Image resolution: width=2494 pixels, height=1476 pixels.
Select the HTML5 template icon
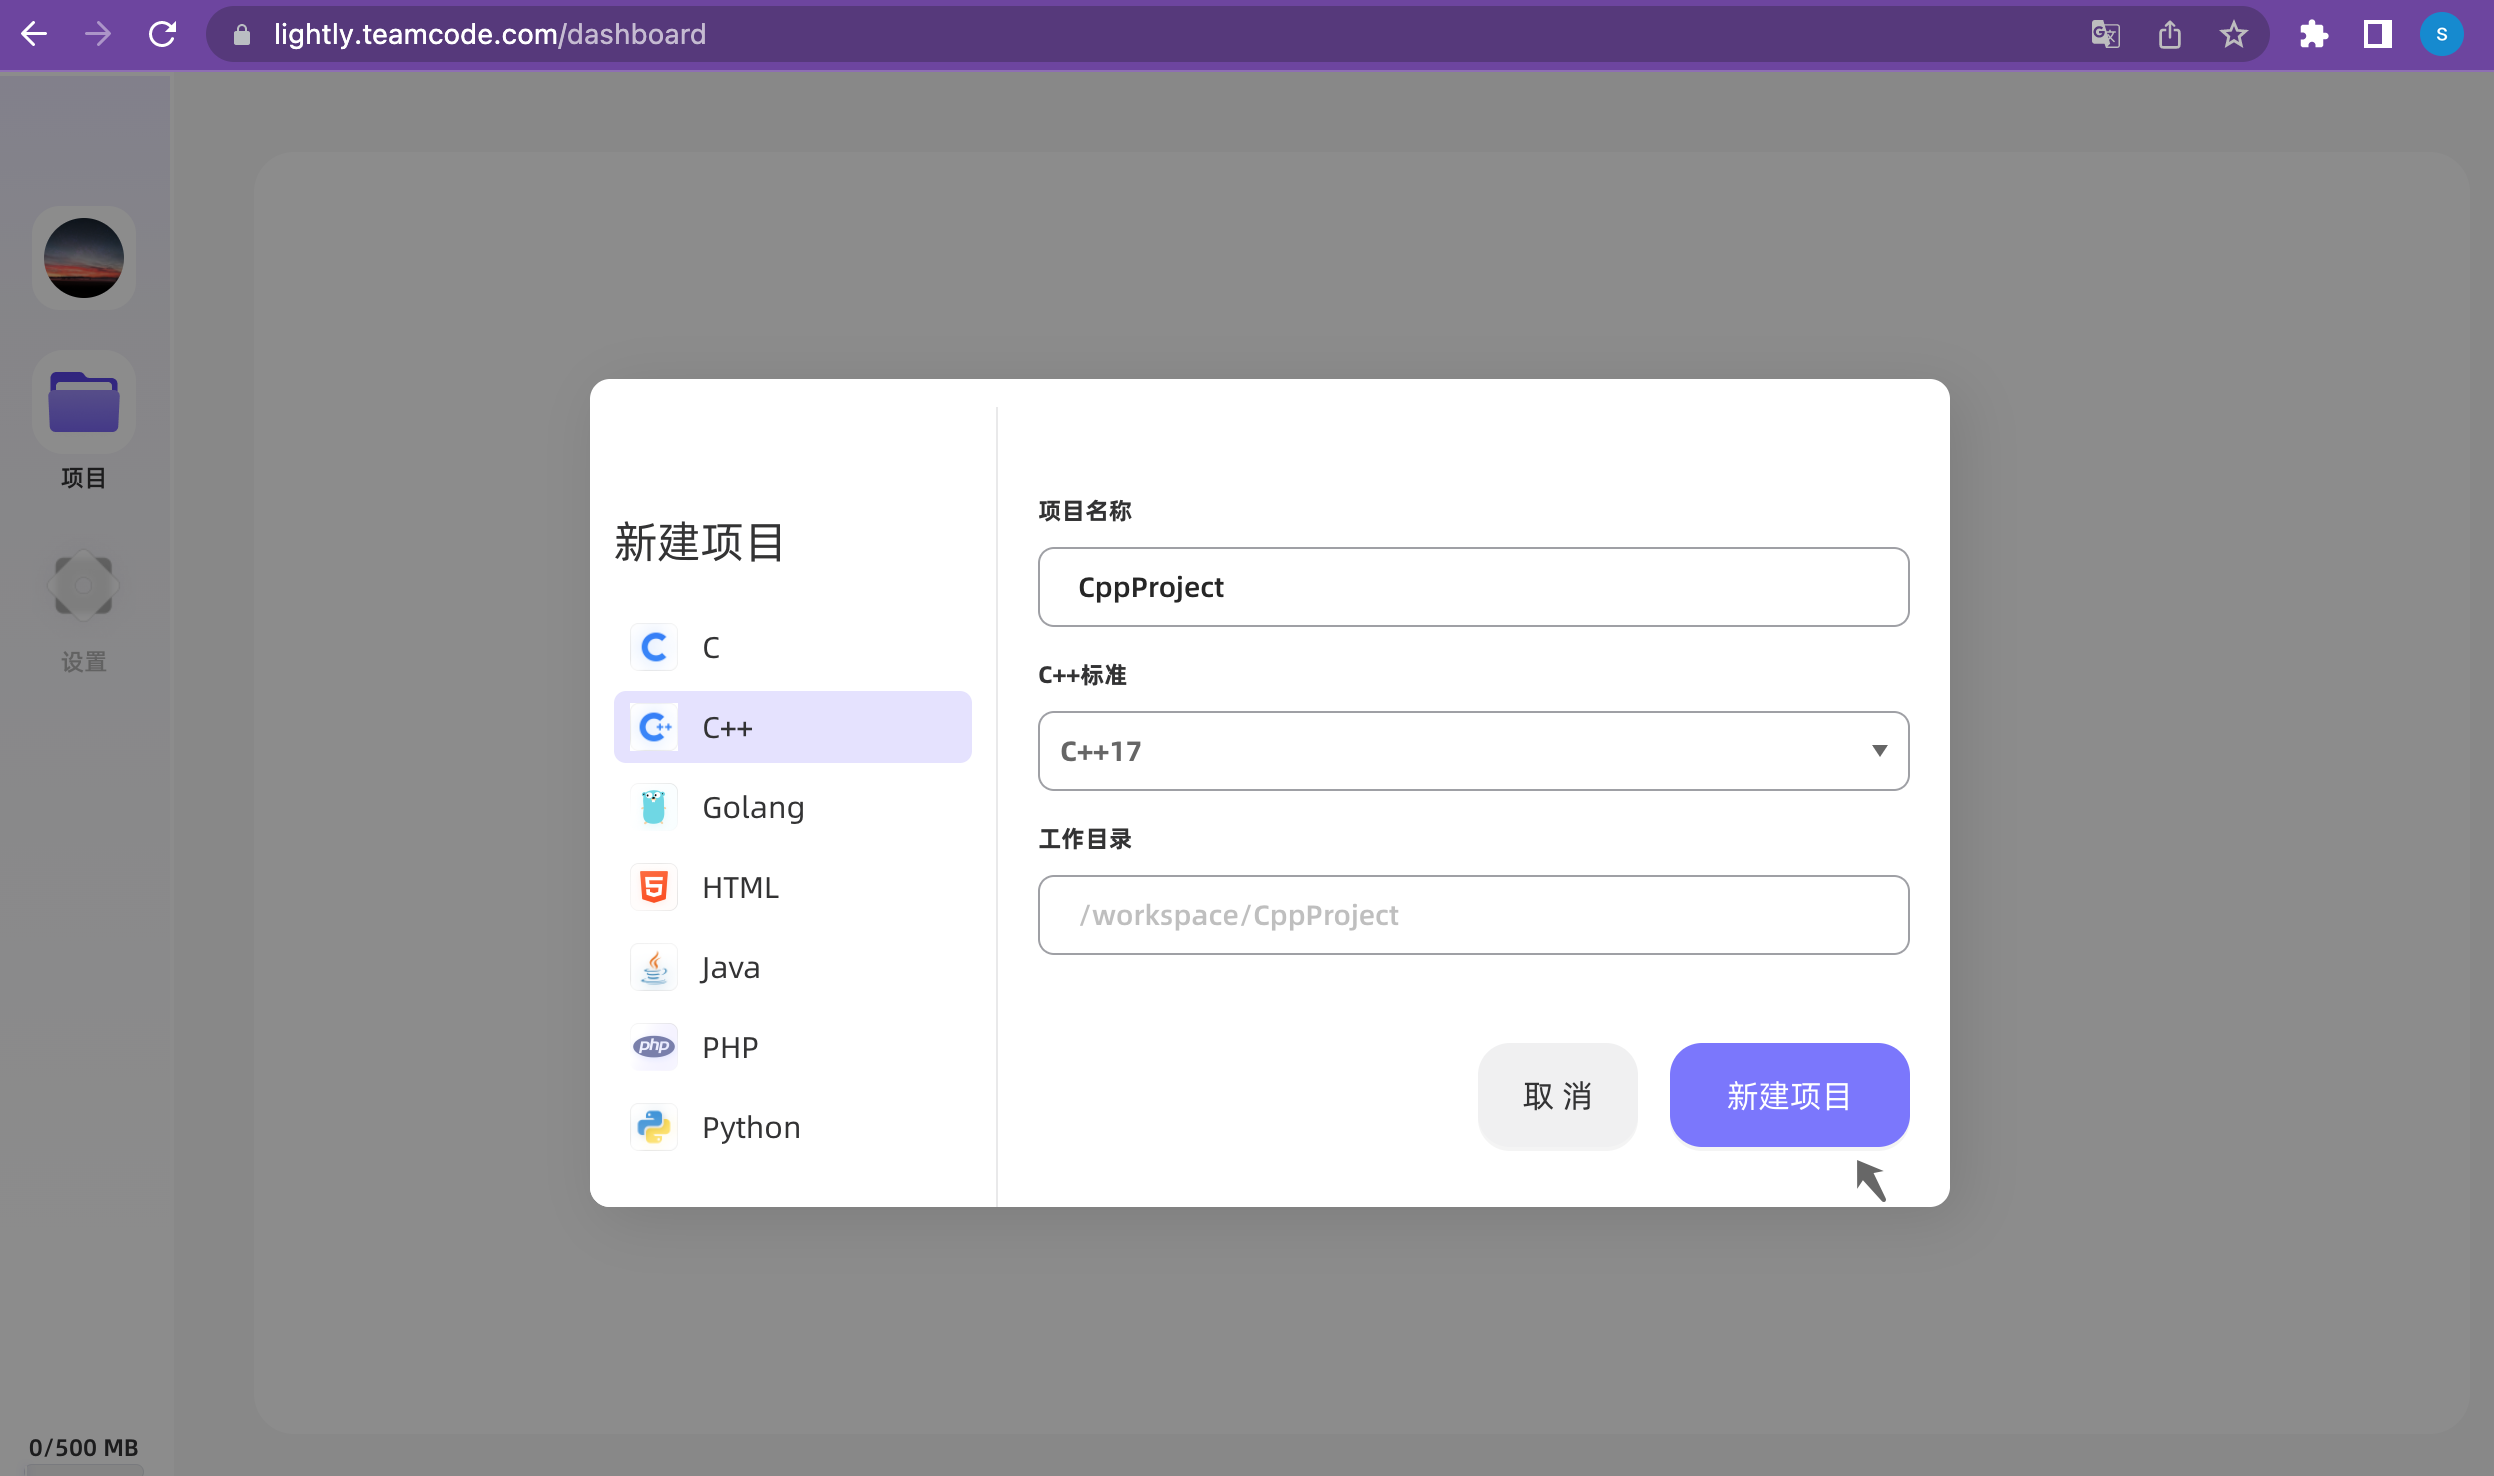(x=653, y=886)
